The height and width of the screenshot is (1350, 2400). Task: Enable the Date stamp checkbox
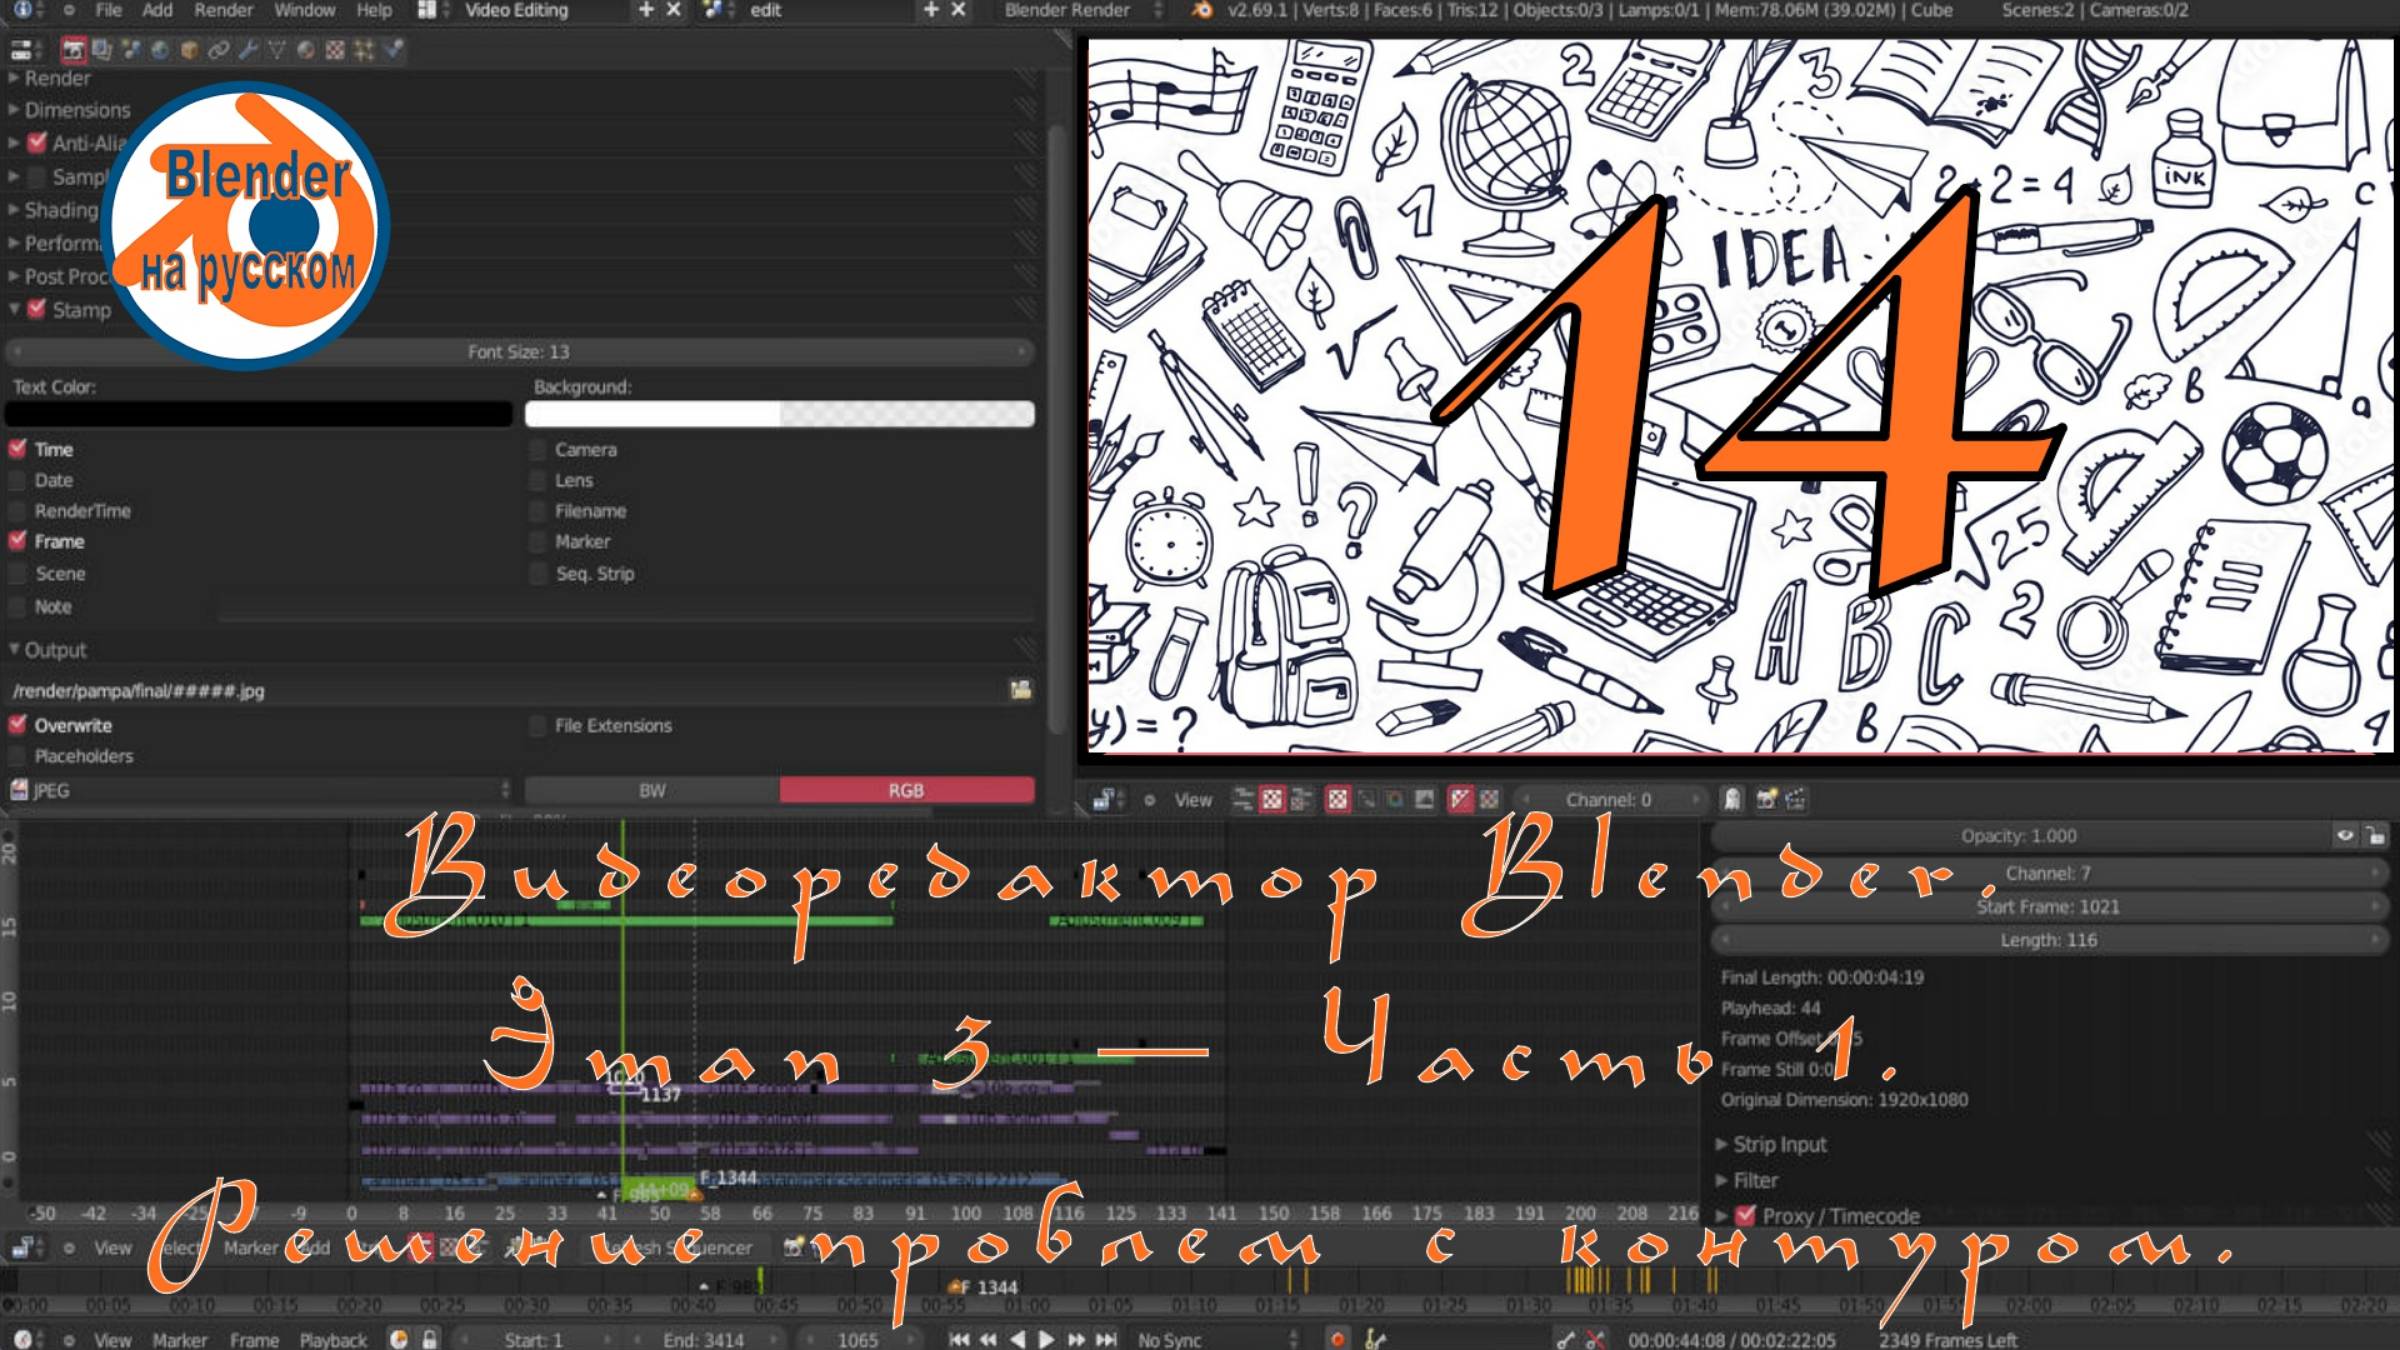coord(16,479)
